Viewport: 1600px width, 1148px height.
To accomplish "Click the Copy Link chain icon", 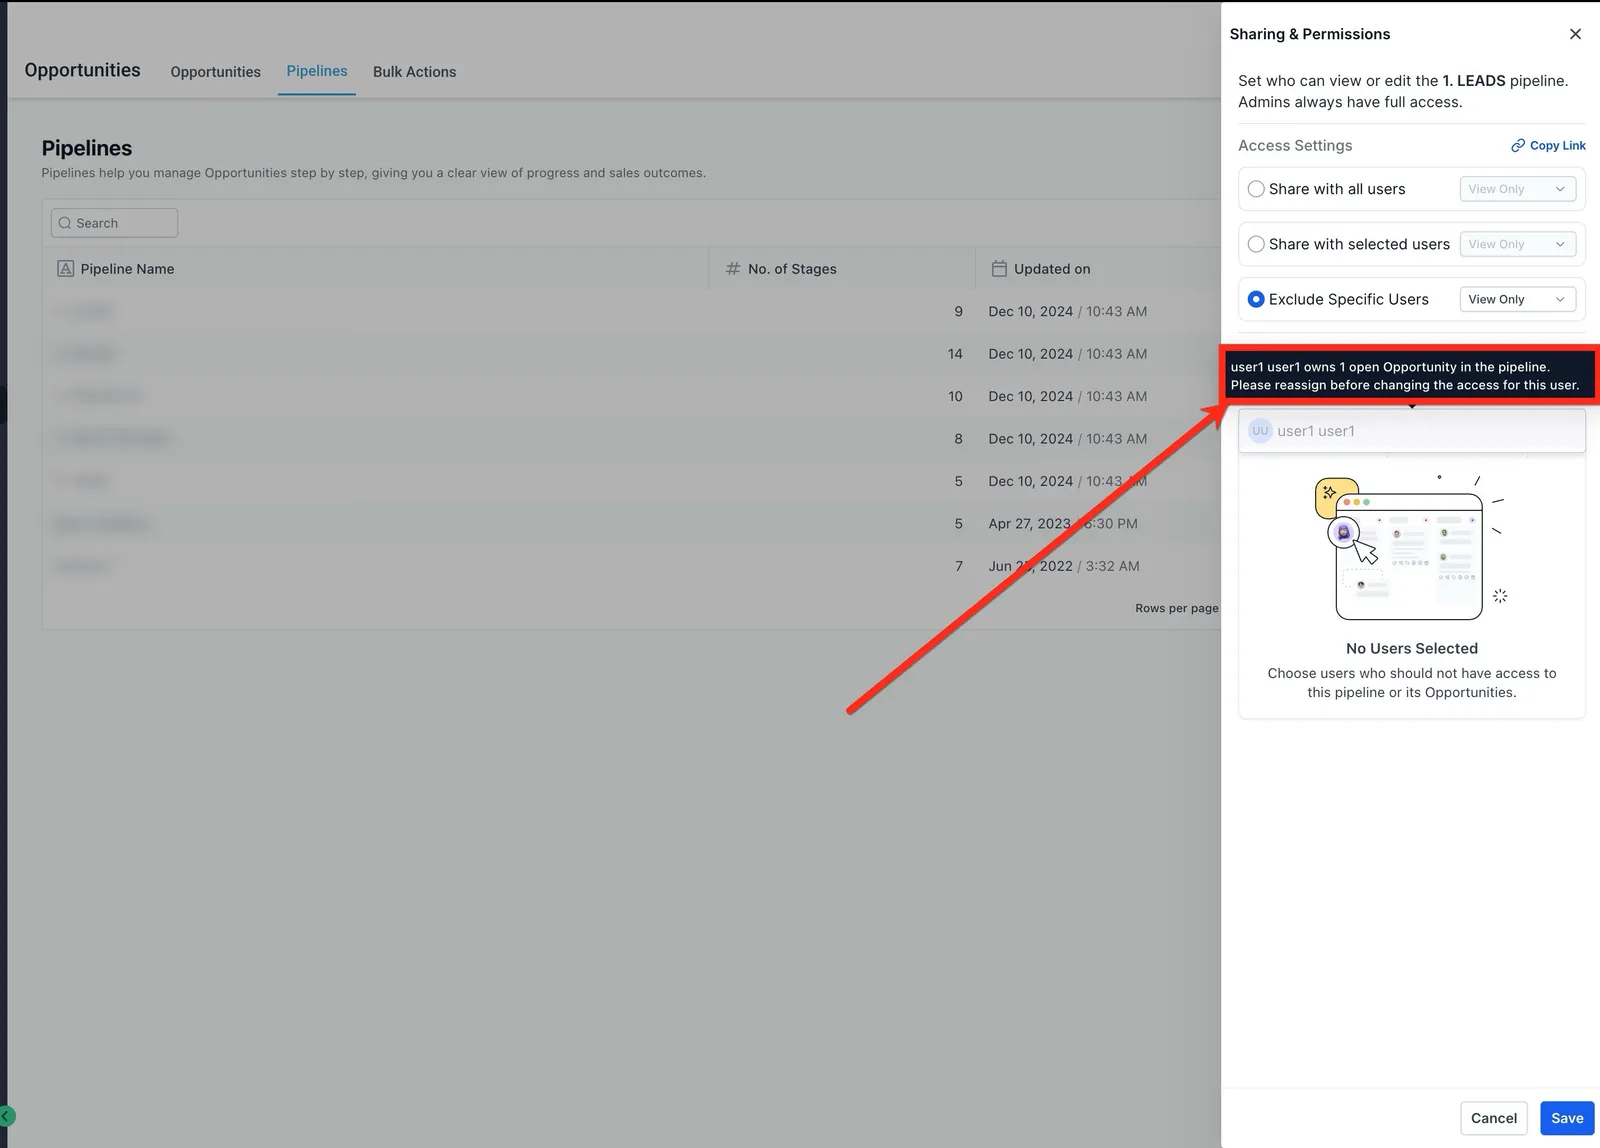I will pyautogui.click(x=1518, y=145).
